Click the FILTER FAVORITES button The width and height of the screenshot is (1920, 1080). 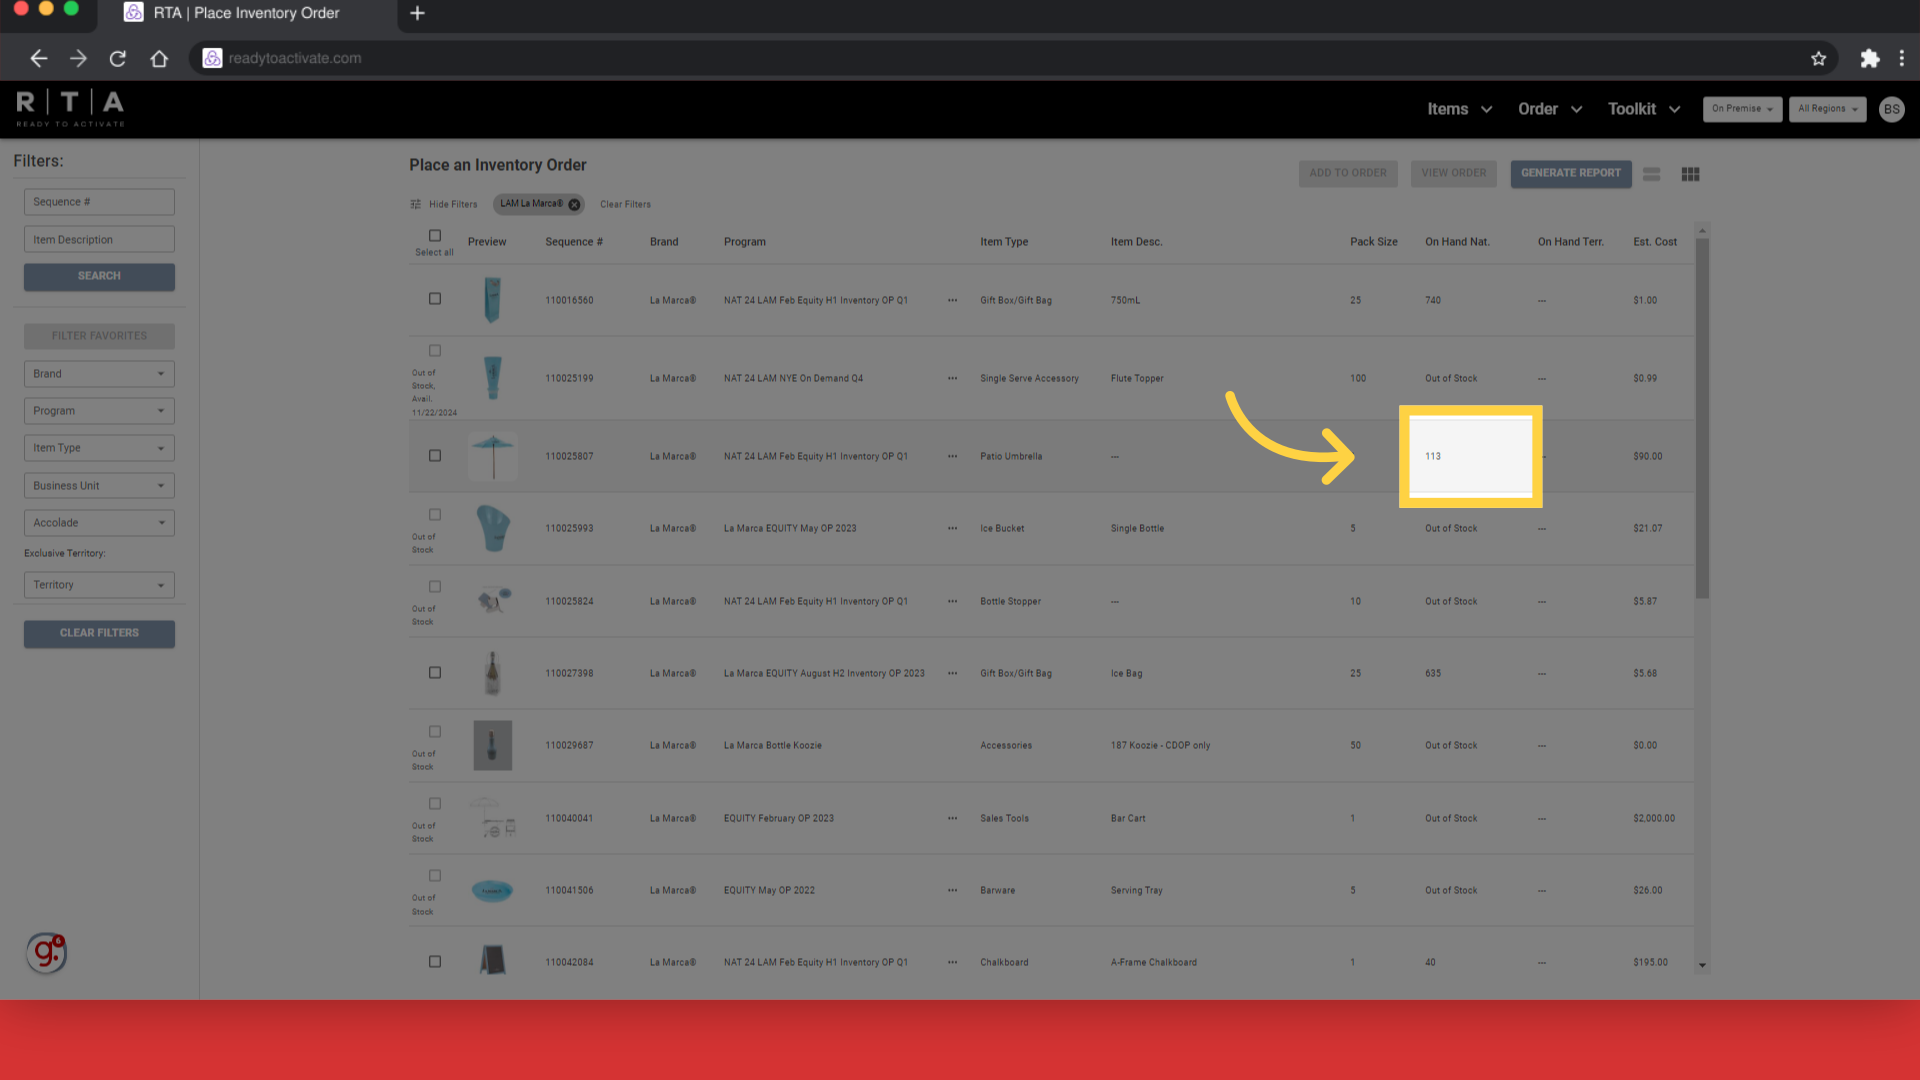coord(99,336)
